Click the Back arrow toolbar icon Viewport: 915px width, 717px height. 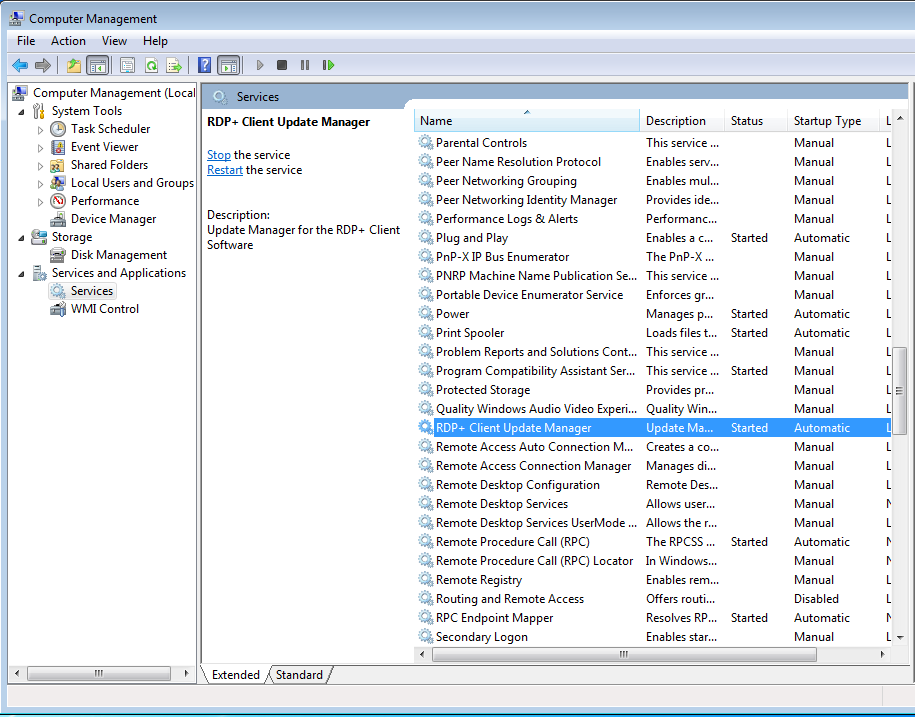(19, 66)
